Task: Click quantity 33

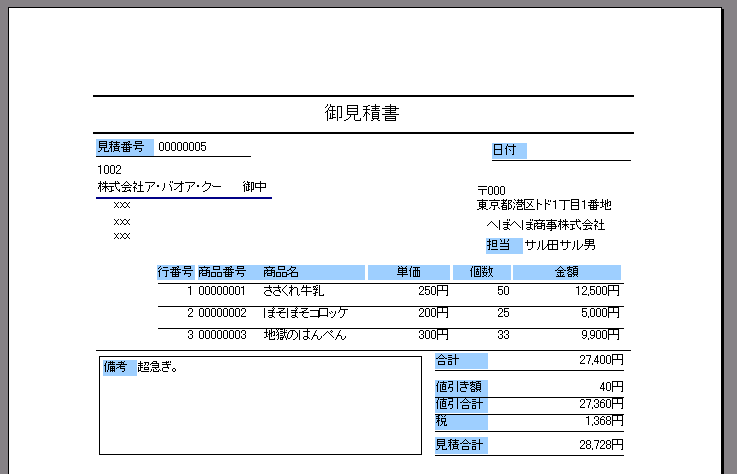Action: click(x=503, y=335)
